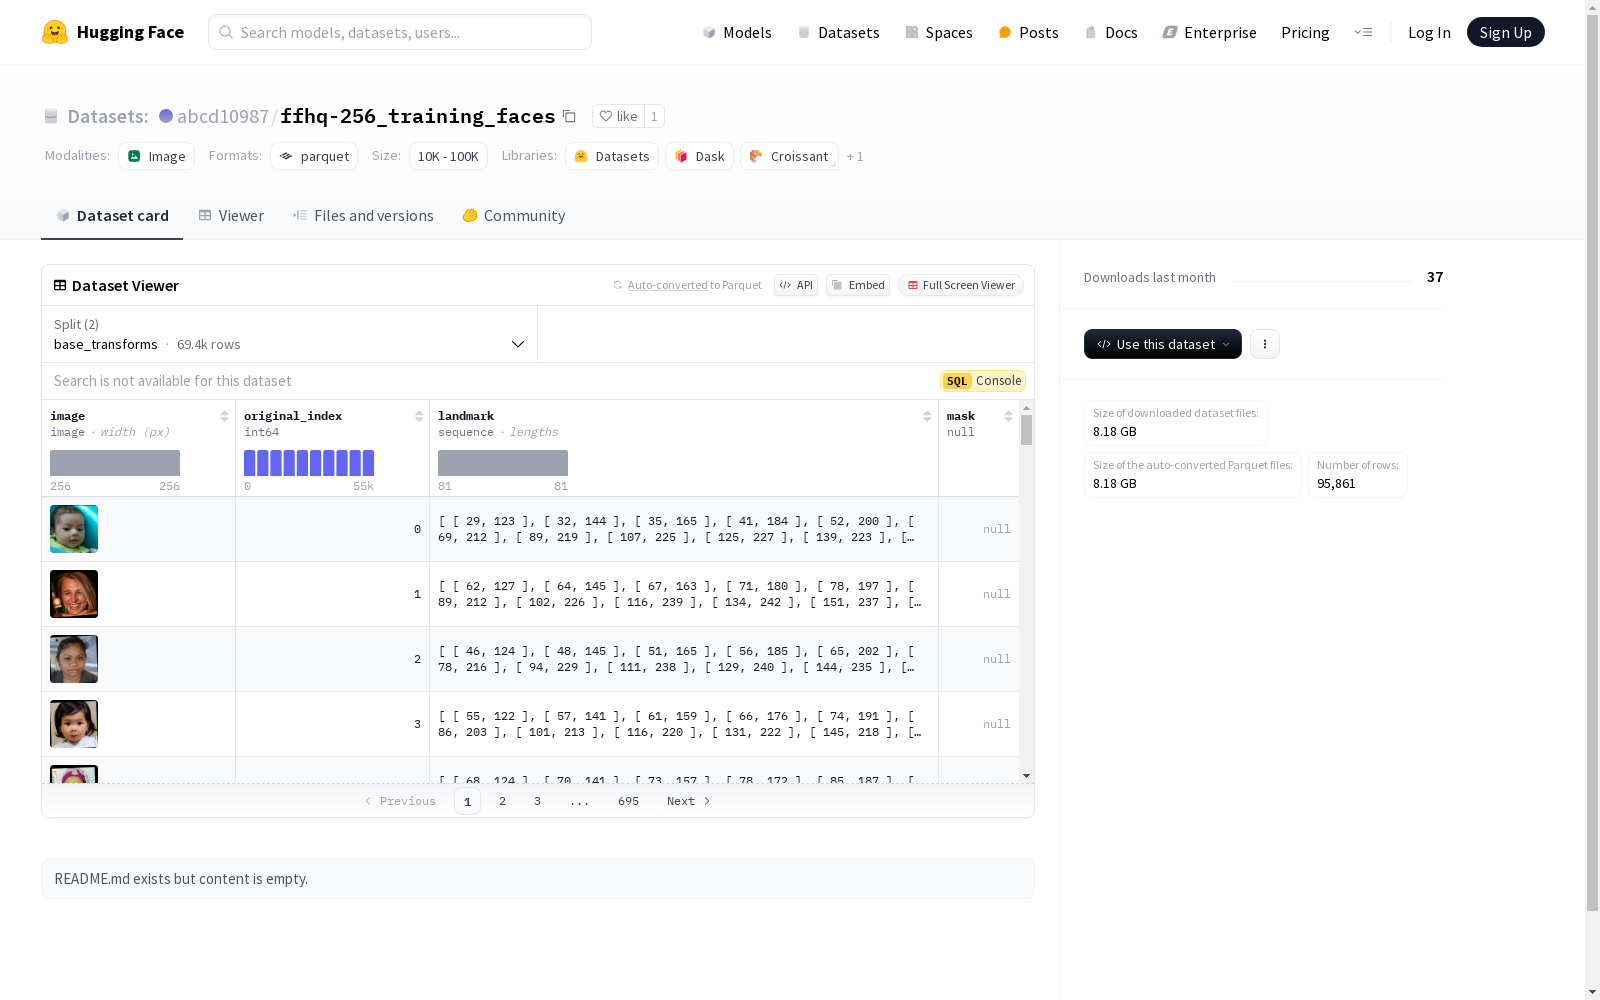The image size is (1600, 1000).
Task: Open Docs from the top navigation
Action: pyautogui.click(x=1111, y=32)
